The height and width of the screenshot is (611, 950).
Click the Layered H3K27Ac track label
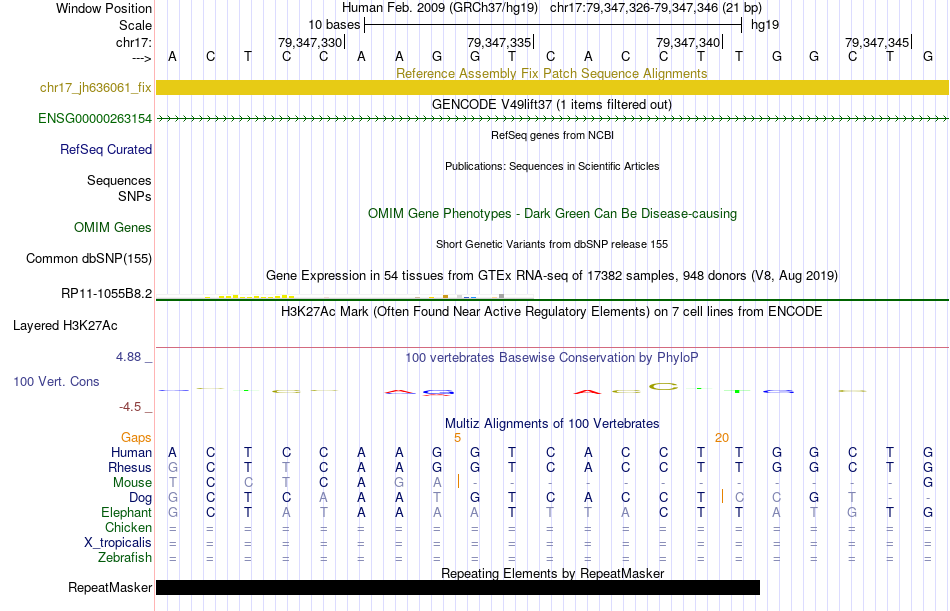pos(65,326)
